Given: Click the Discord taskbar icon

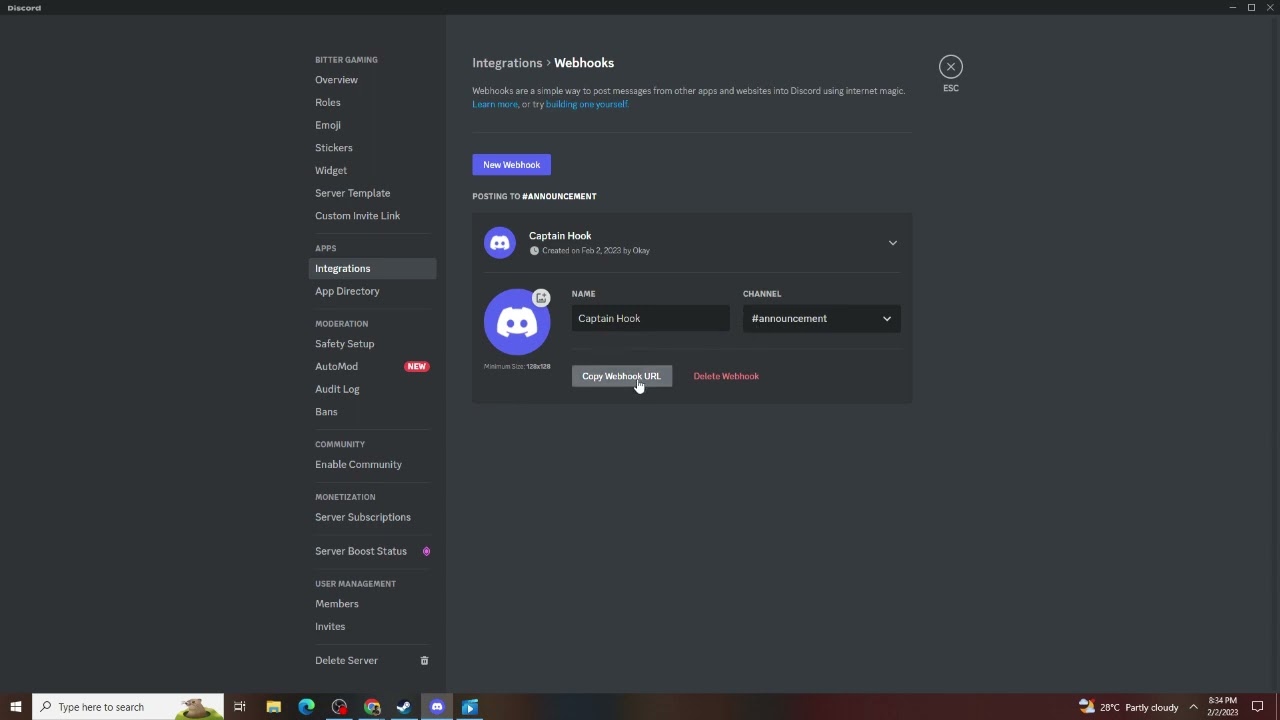Looking at the screenshot, I should click(x=437, y=707).
